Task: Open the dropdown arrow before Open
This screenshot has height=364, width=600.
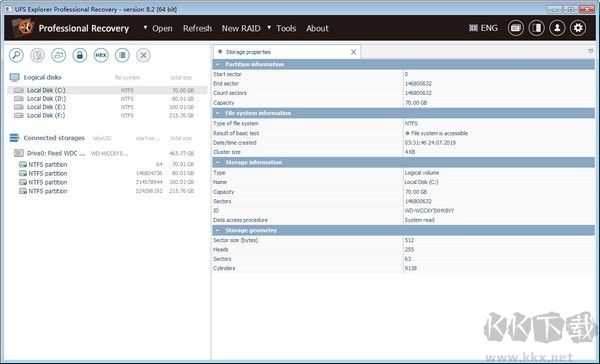Action: click(x=145, y=28)
